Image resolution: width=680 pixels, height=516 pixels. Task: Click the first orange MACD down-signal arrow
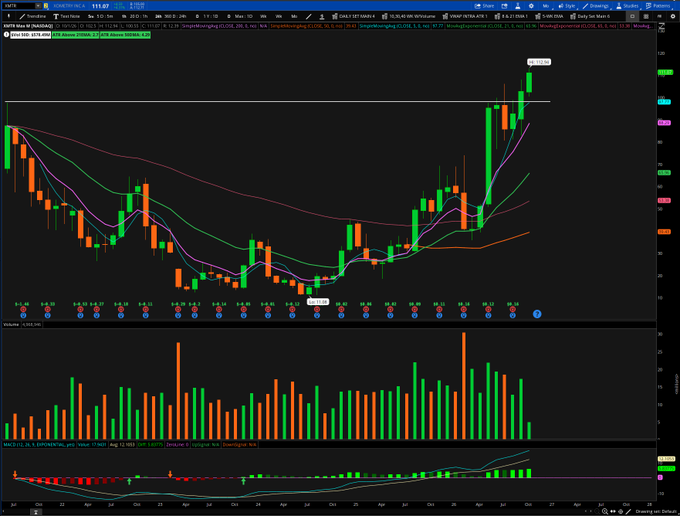point(15,474)
